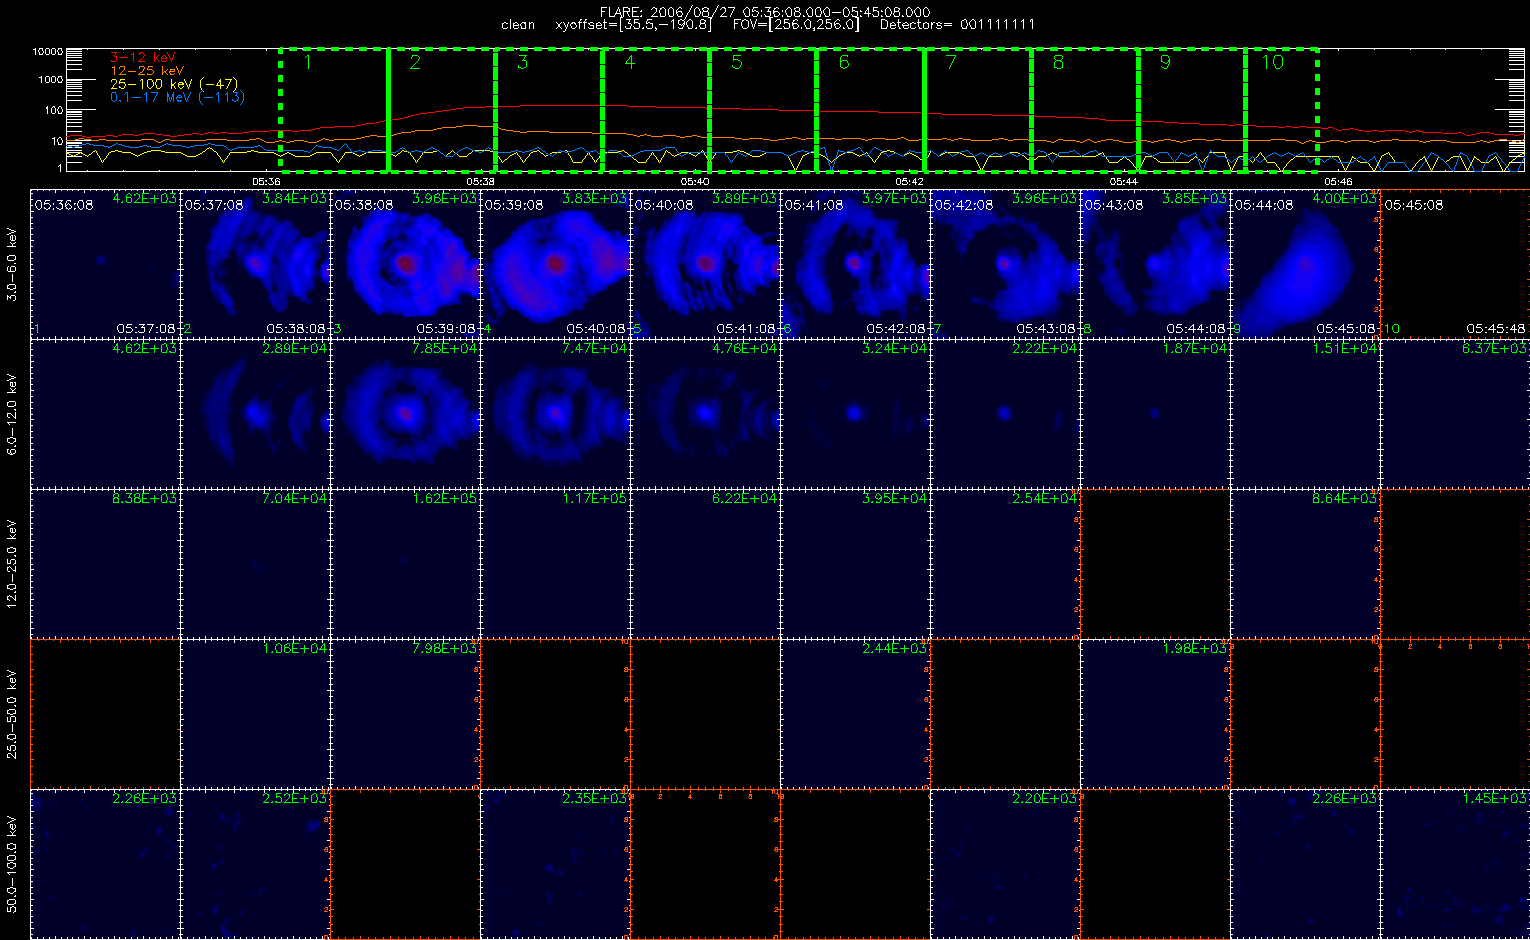Open the 6.0-12.0 keV image labeled 1.87E+04
1530x940 pixels.
pos(1155,413)
